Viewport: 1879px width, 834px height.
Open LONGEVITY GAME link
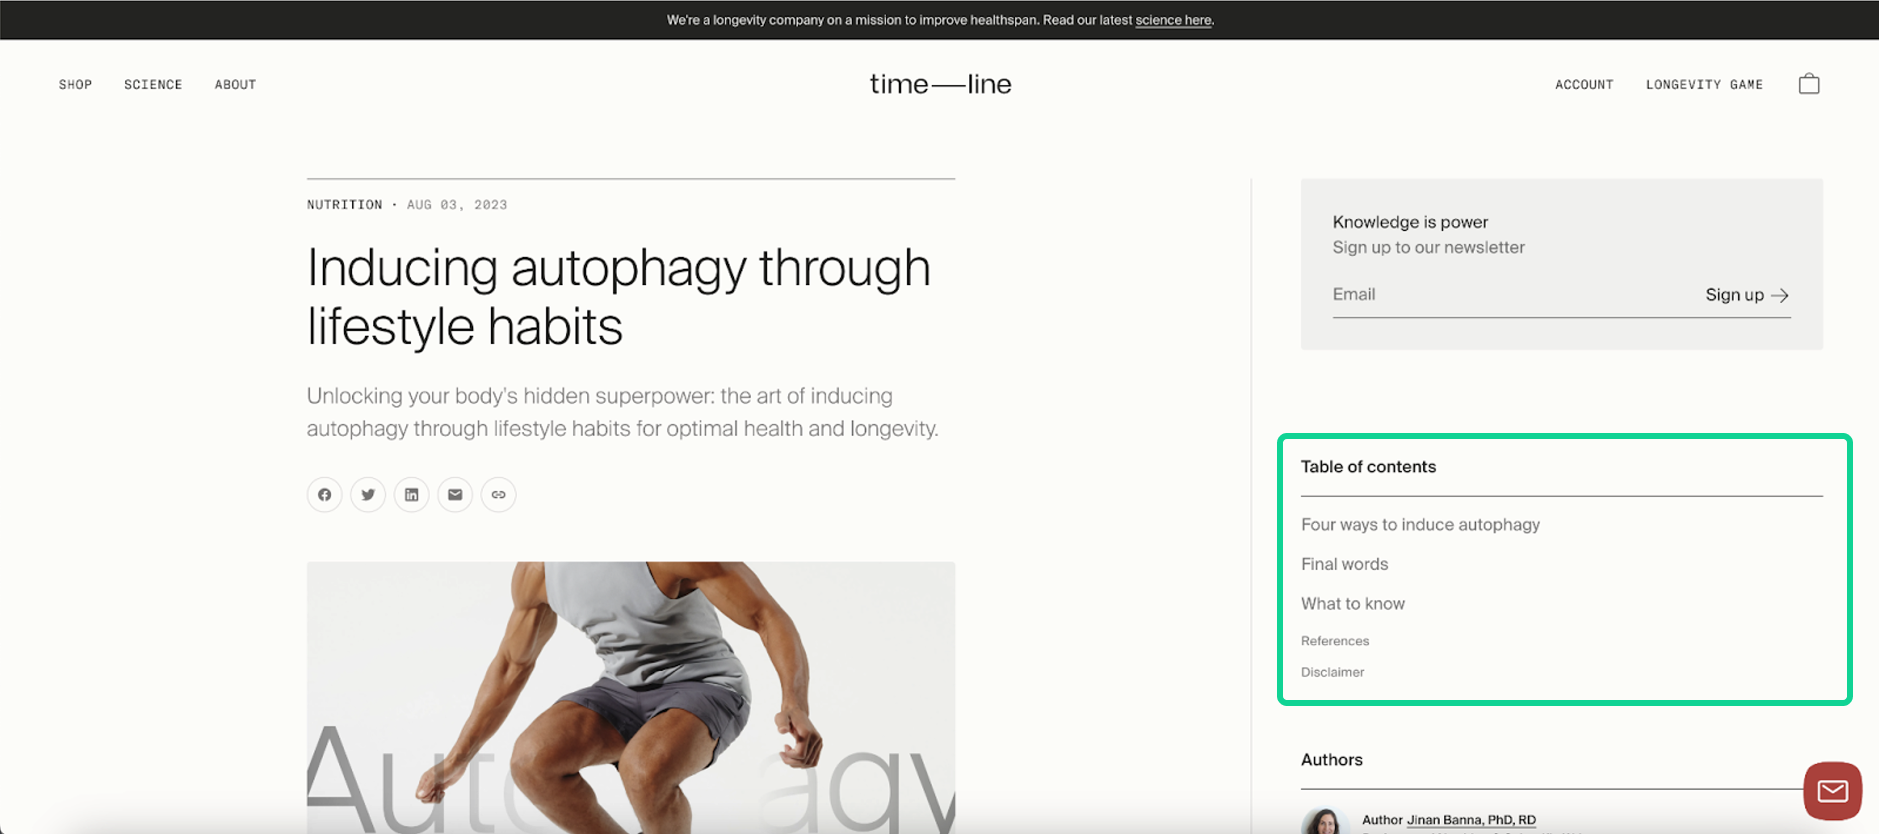point(1704,85)
